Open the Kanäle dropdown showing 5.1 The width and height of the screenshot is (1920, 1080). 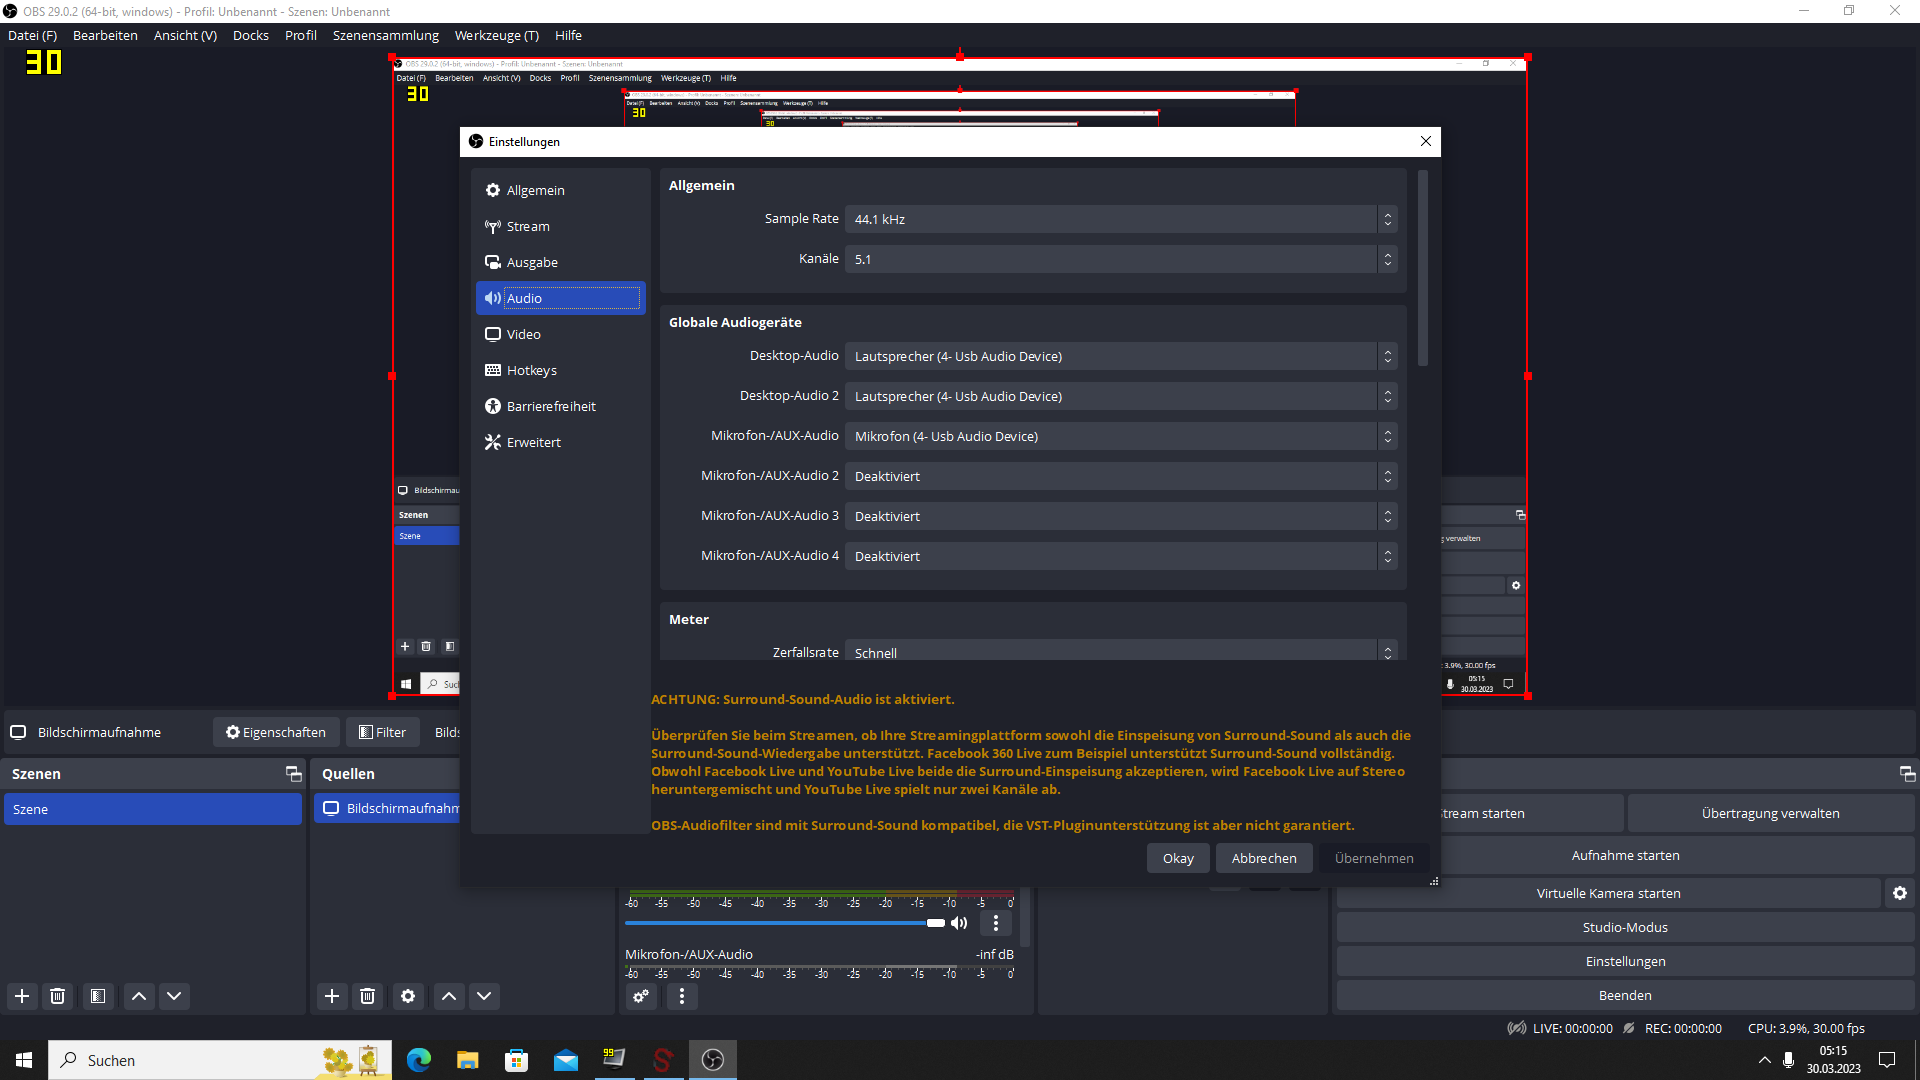tap(1121, 259)
